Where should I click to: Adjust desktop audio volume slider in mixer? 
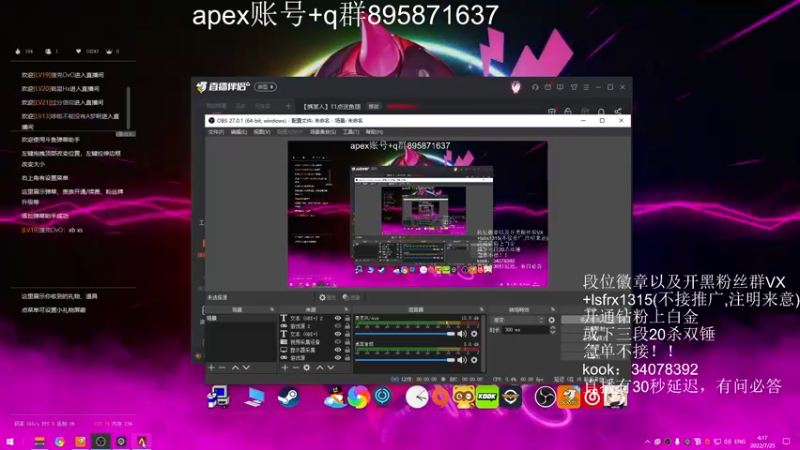[404, 360]
